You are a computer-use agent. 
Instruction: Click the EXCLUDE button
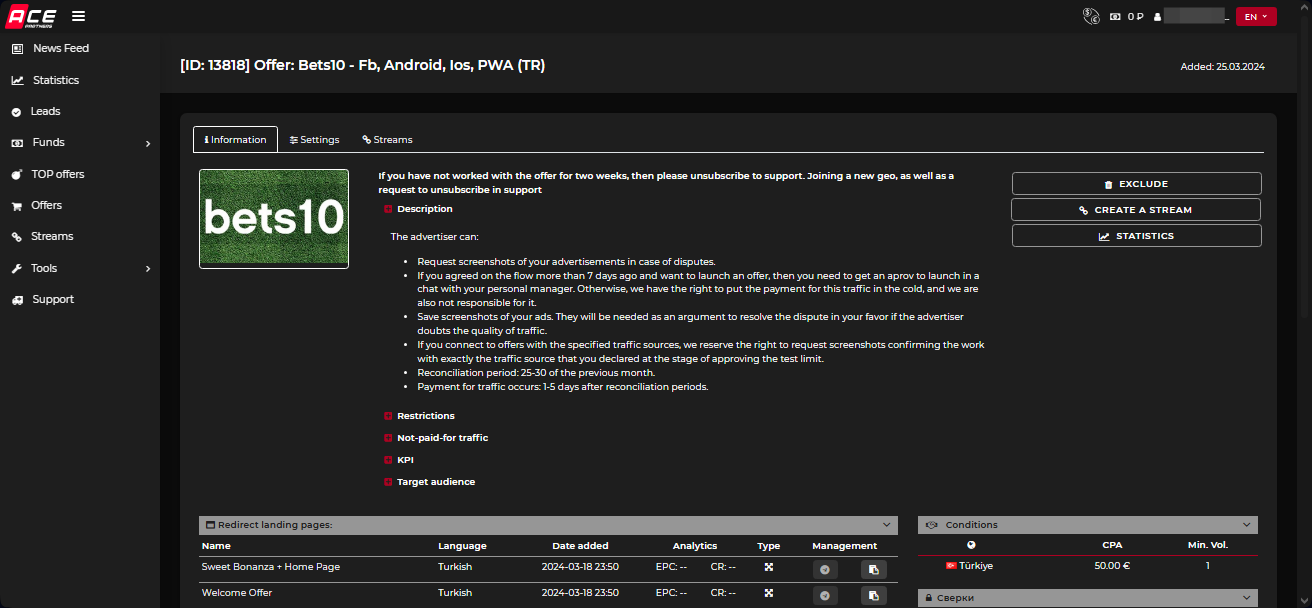[1136, 184]
